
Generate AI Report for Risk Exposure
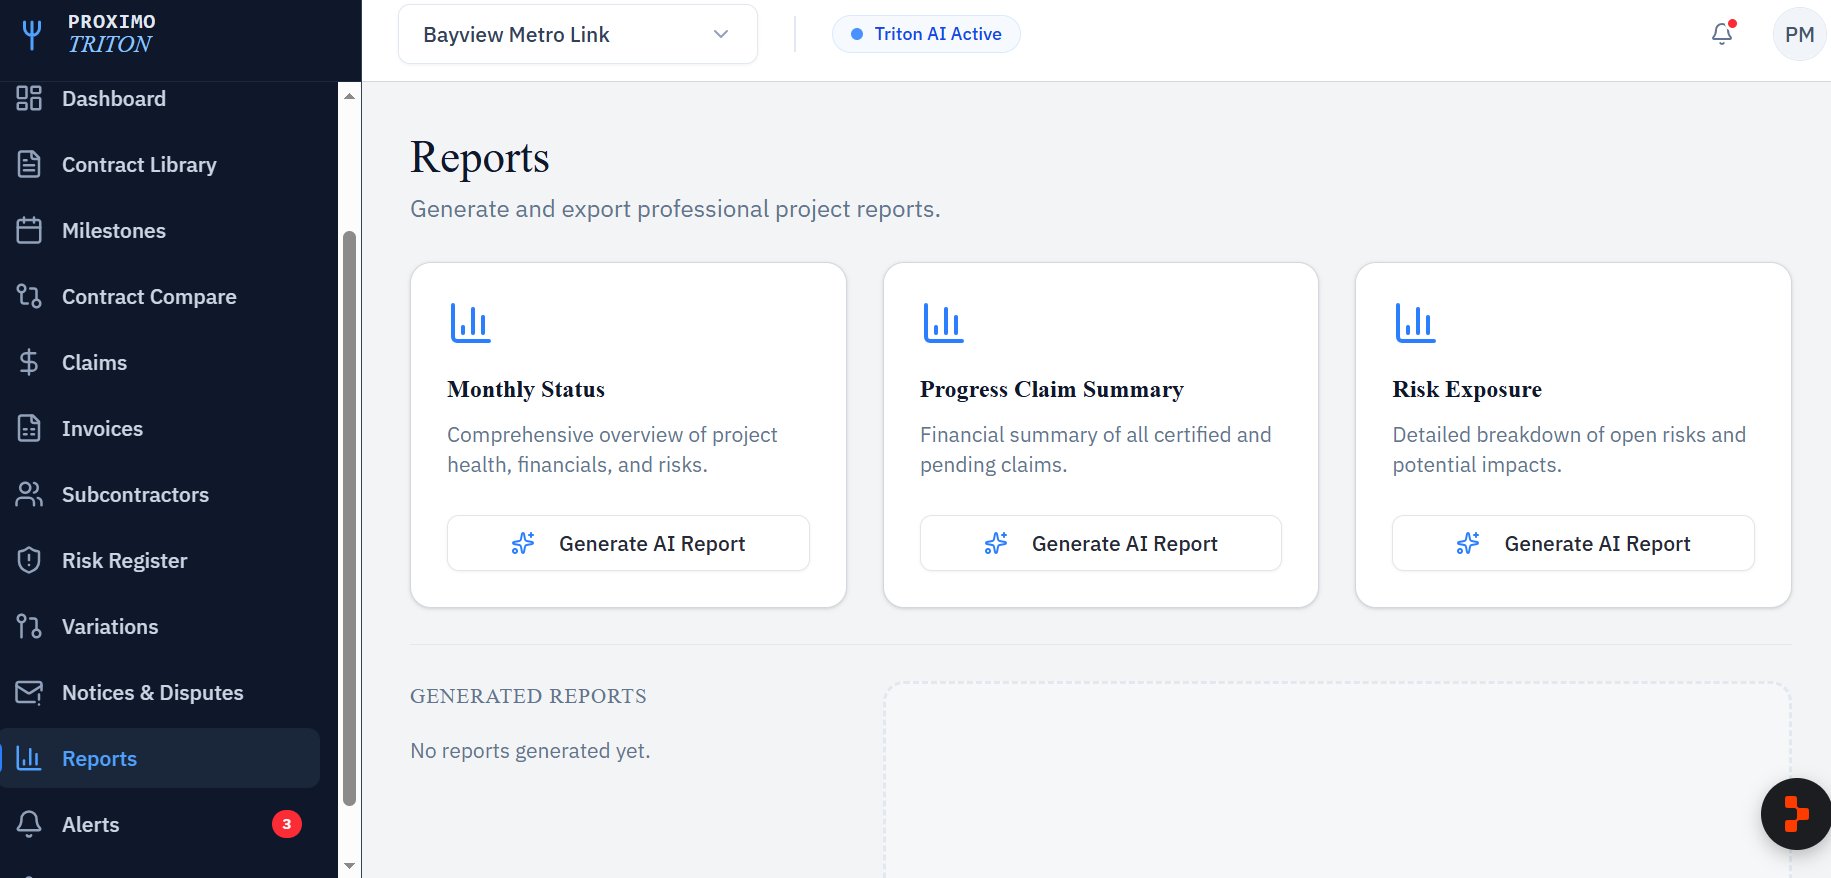[1573, 543]
